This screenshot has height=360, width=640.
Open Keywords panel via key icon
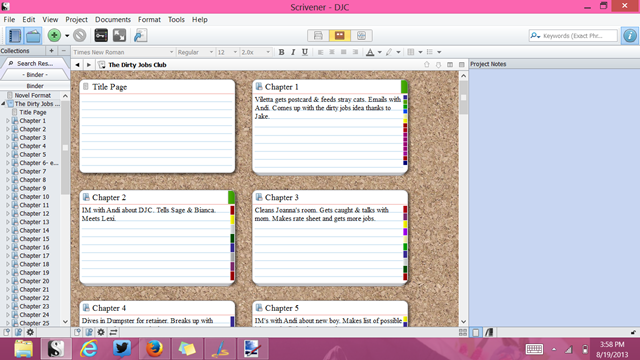(x=101, y=36)
